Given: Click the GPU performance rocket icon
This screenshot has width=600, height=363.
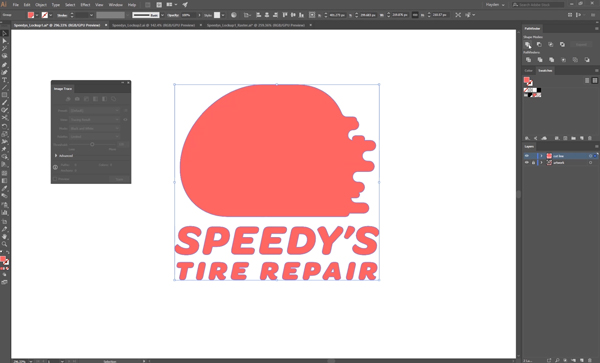Looking at the screenshot, I should click(x=185, y=5).
